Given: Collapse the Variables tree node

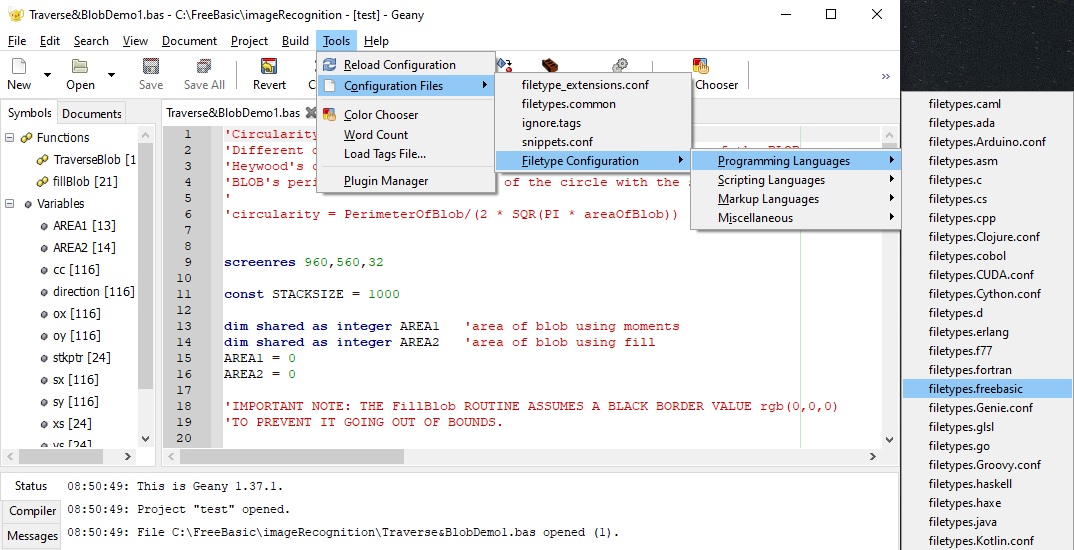Looking at the screenshot, I should coord(10,203).
